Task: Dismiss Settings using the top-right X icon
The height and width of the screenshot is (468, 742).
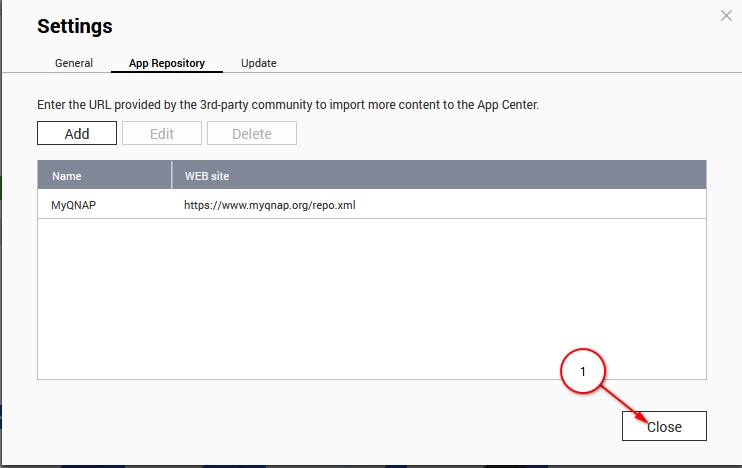Action: coord(726,16)
